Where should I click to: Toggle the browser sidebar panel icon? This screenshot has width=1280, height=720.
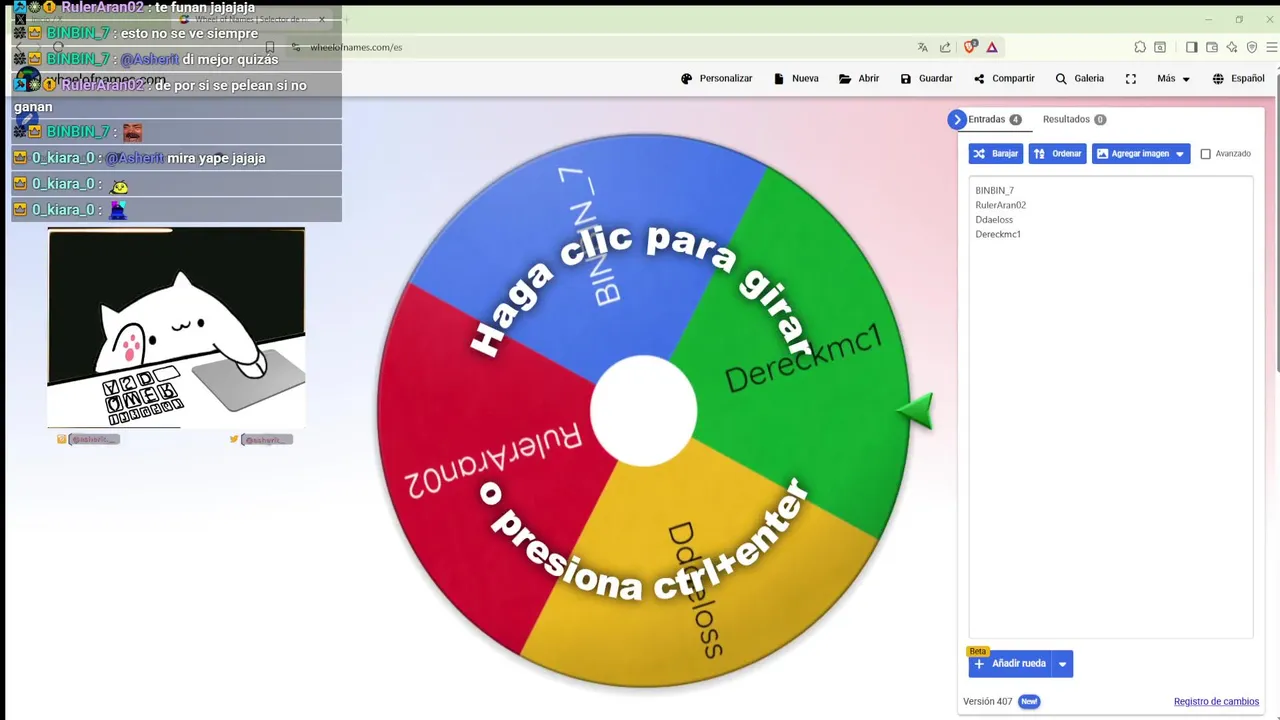click(x=1191, y=47)
